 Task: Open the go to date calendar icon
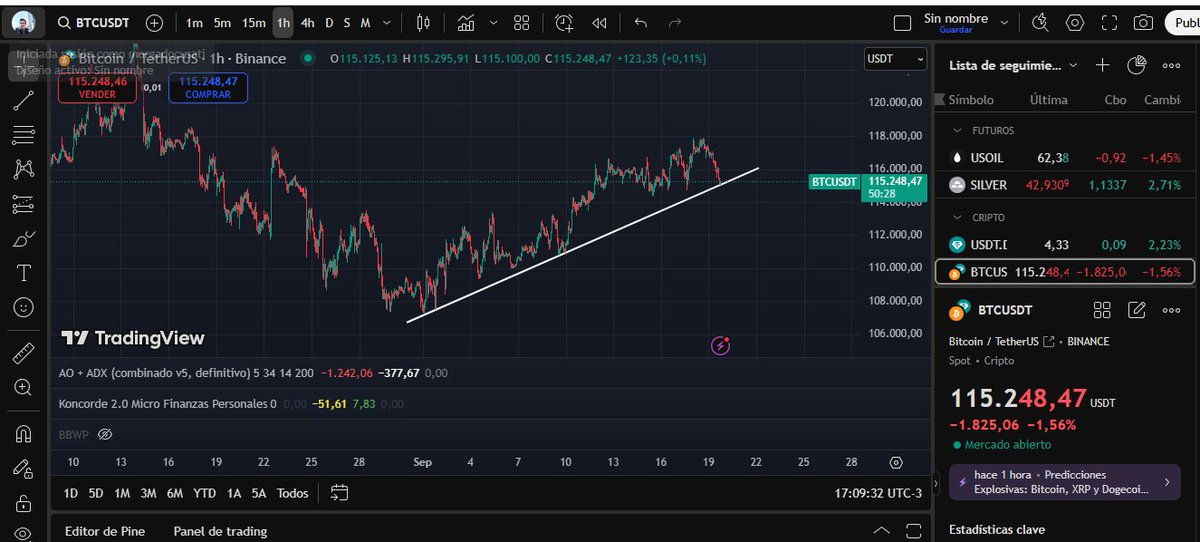tap(340, 493)
